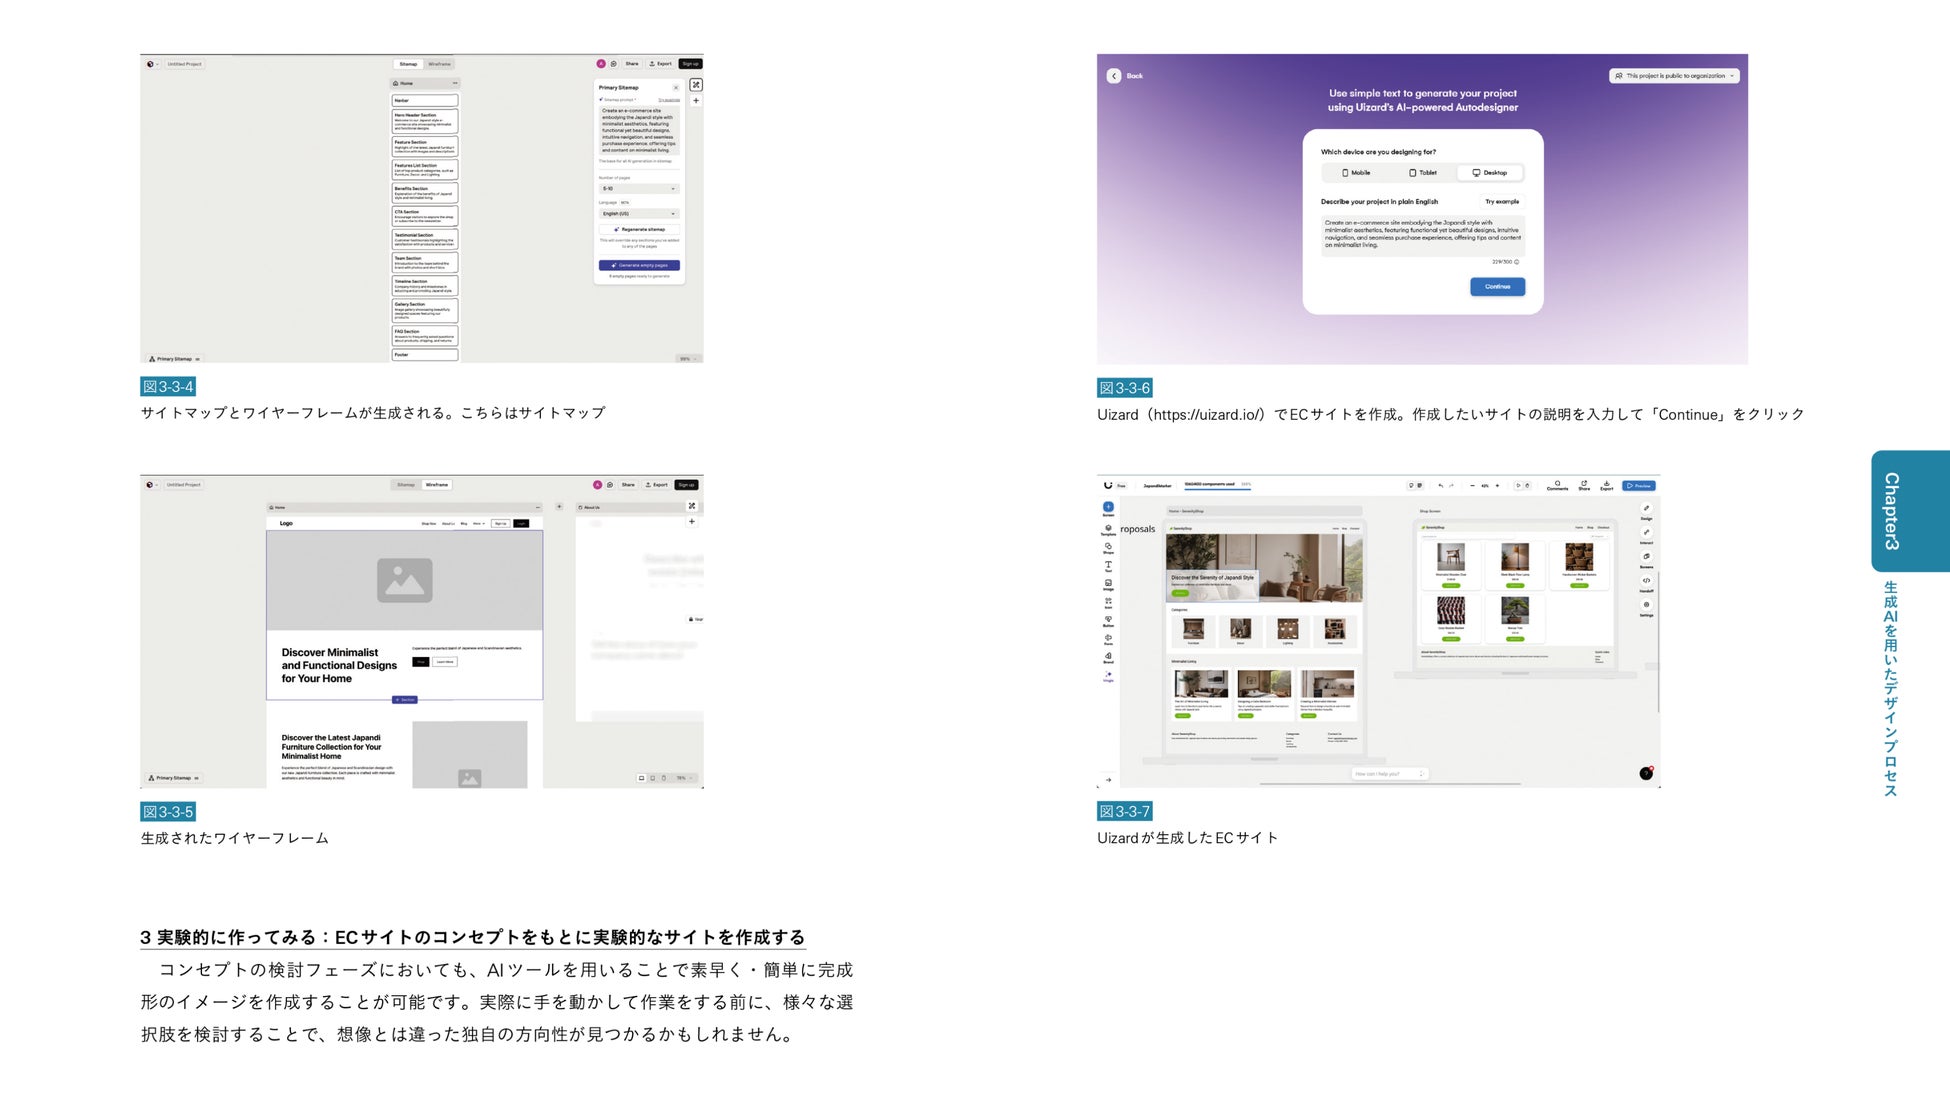Click the blue Continue button
The image size is (1950, 1094).
(x=1497, y=287)
